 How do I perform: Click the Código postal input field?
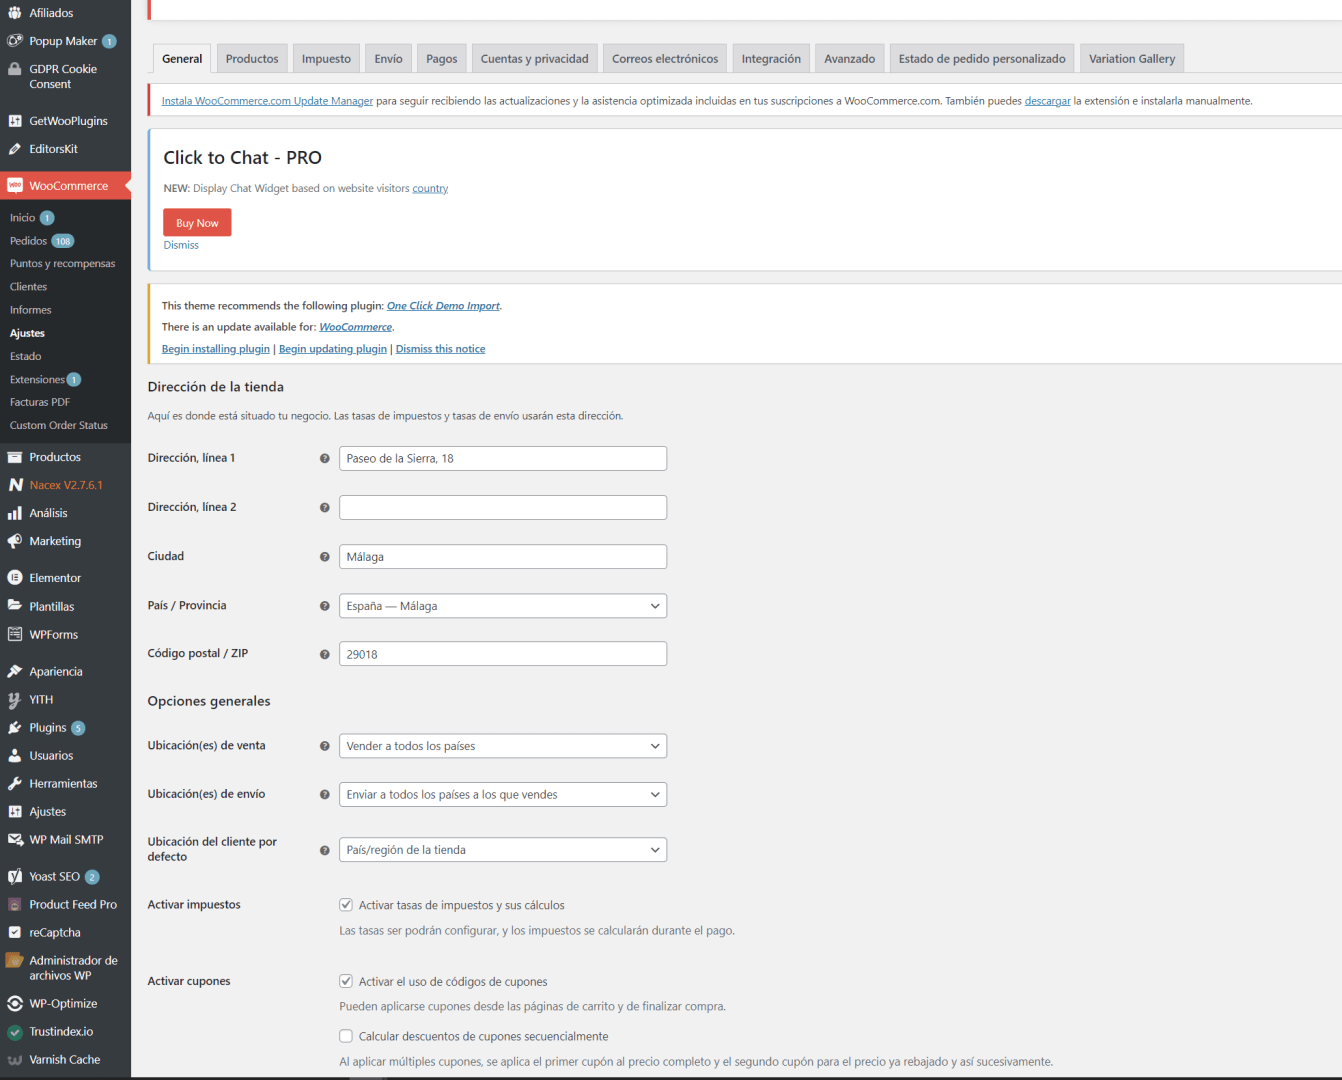point(503,654)
